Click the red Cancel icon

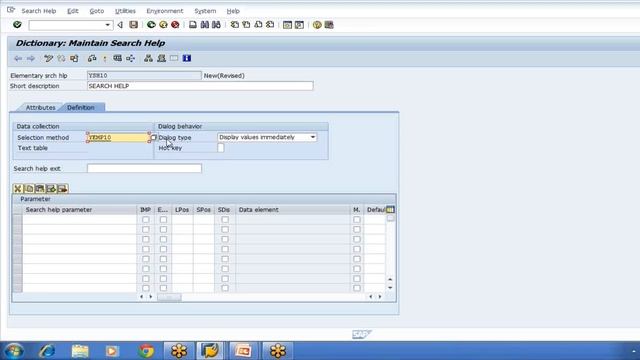175,25
